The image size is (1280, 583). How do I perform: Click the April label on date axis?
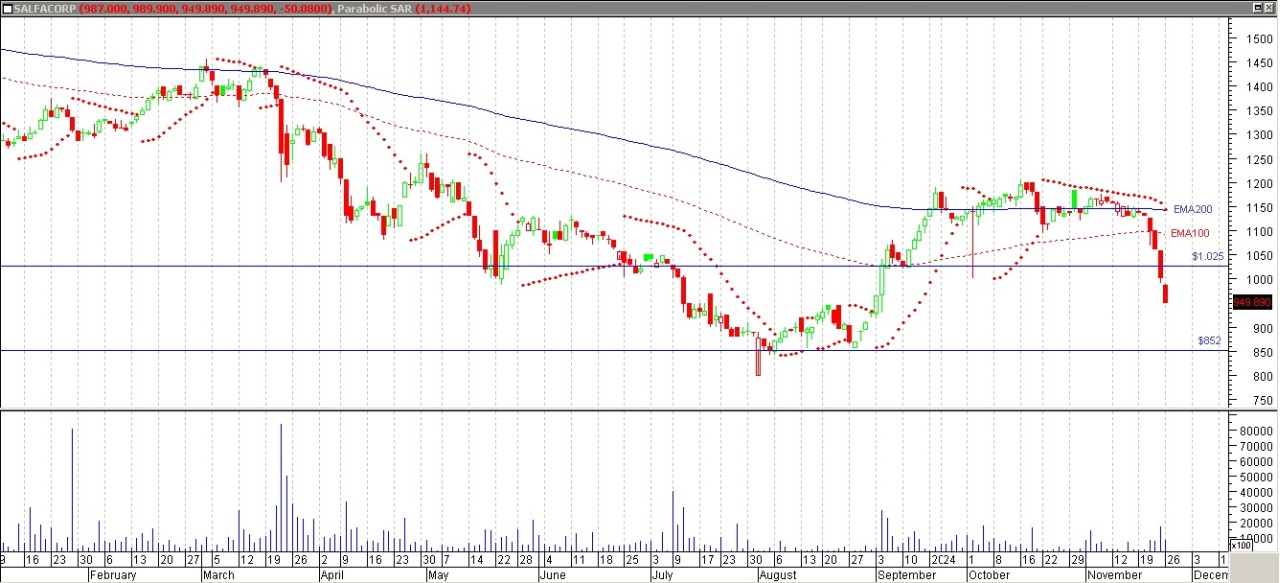331,575
